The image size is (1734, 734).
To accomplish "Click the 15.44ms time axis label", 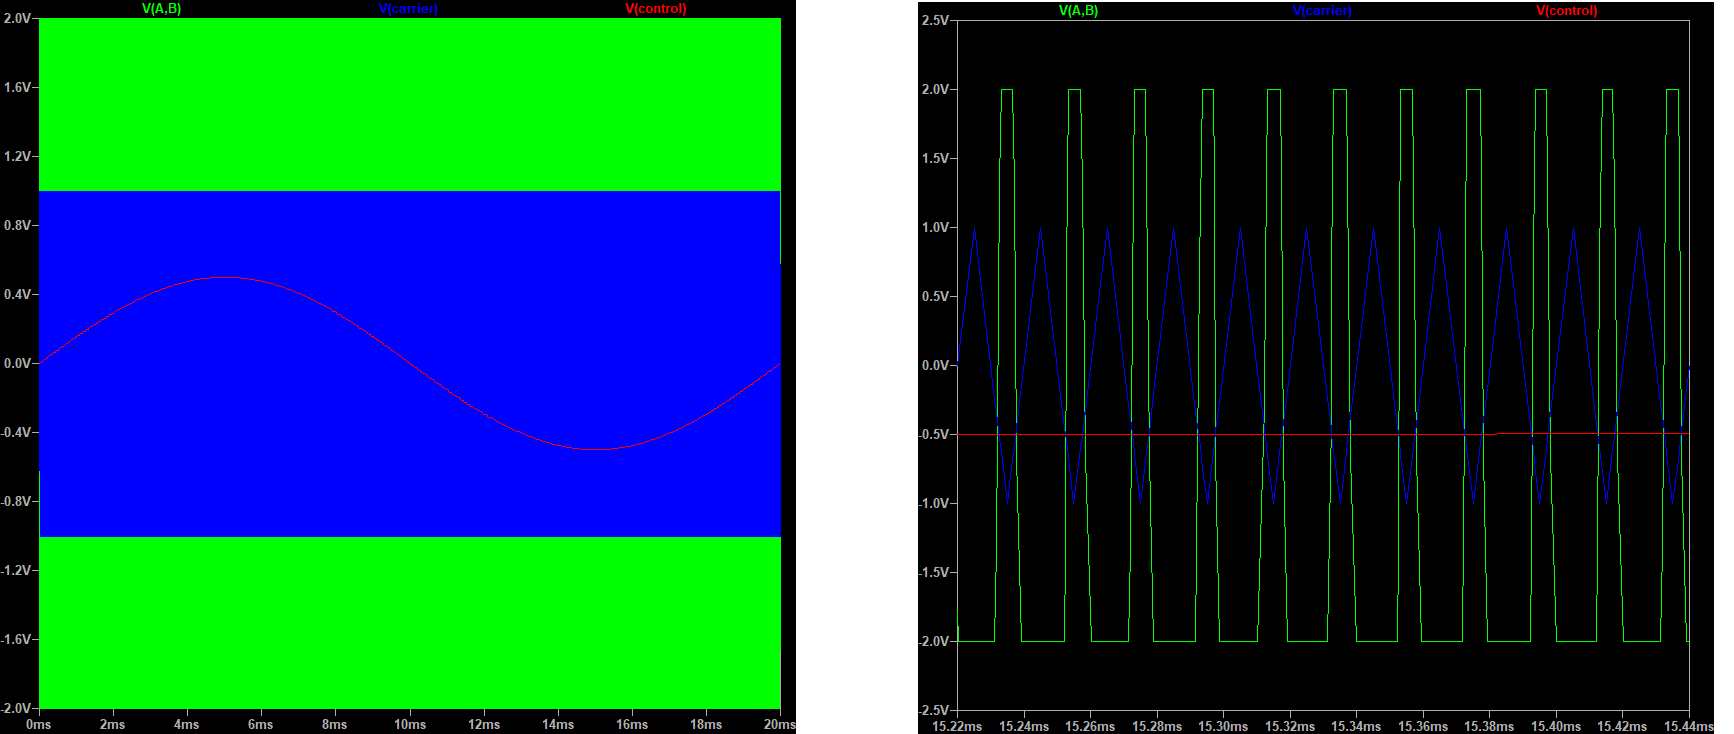I will click(1689, 726).
